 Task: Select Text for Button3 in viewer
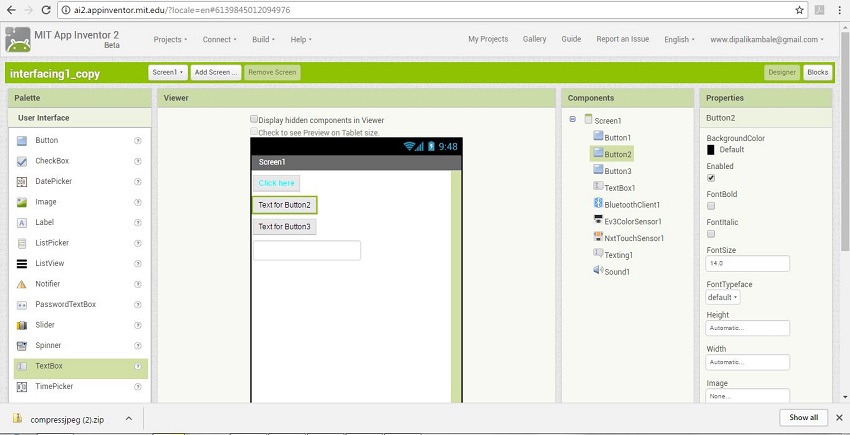285,227
